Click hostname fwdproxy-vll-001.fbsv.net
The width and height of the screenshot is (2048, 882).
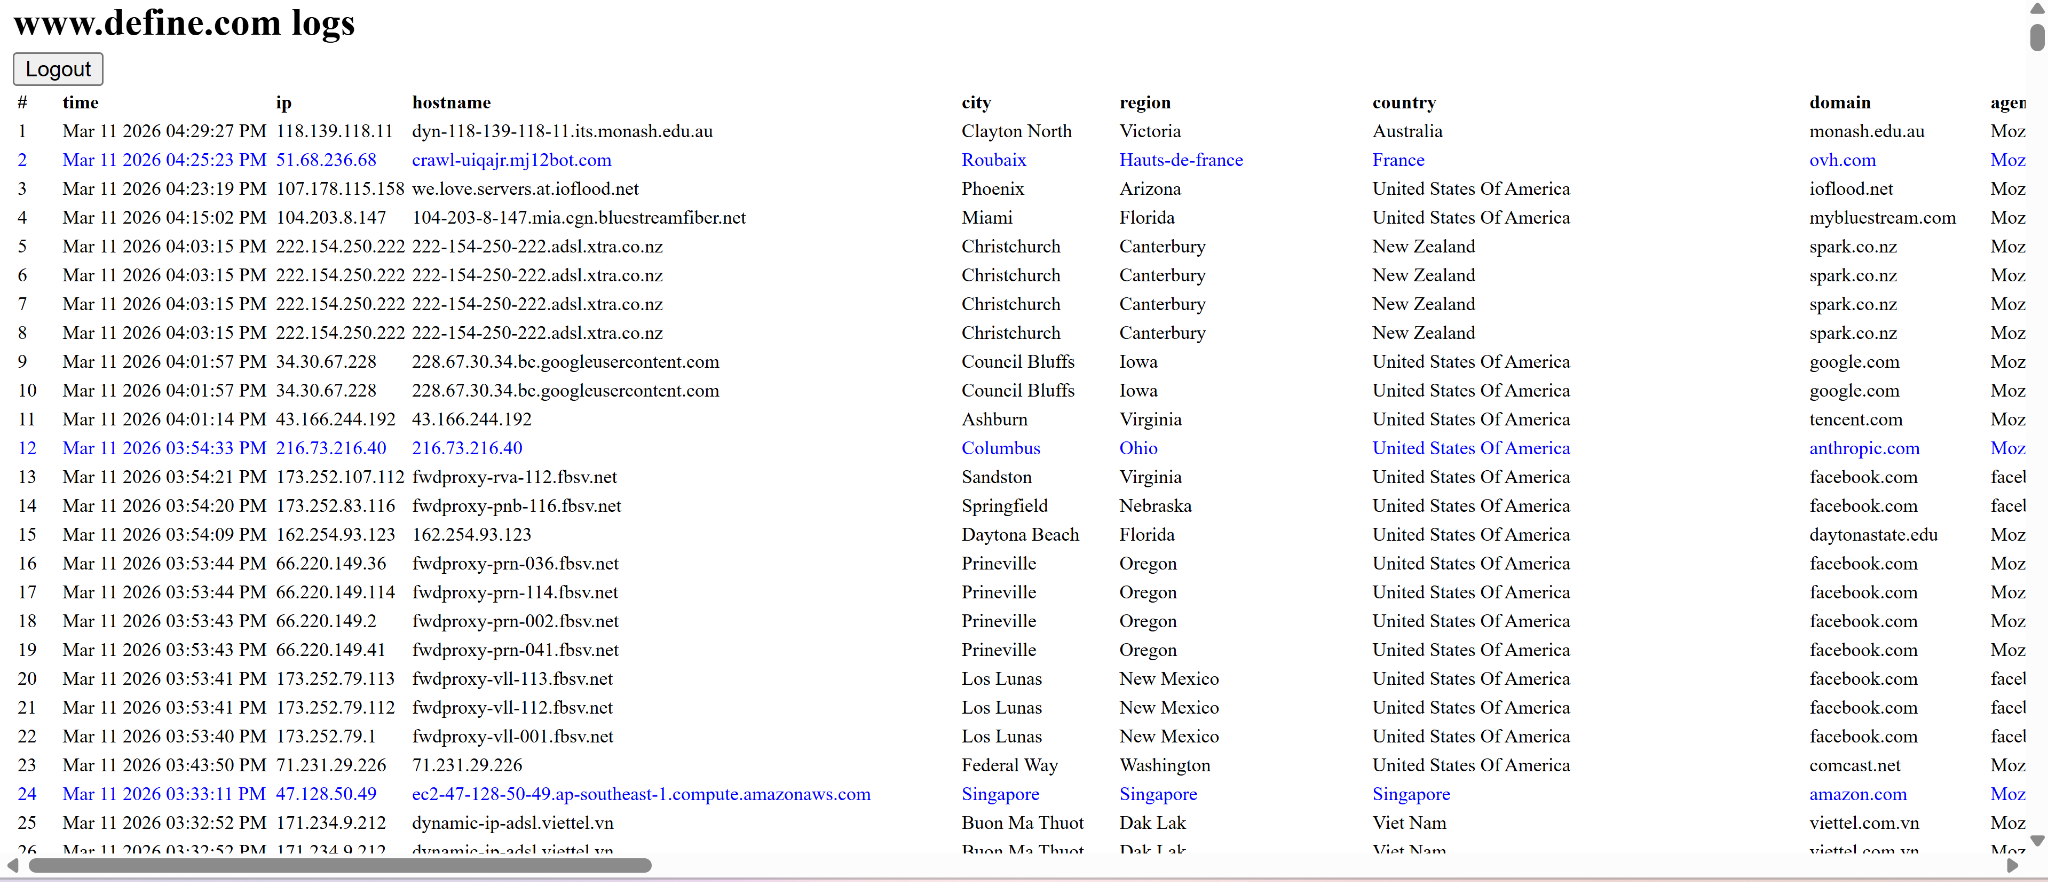point(512,737)
